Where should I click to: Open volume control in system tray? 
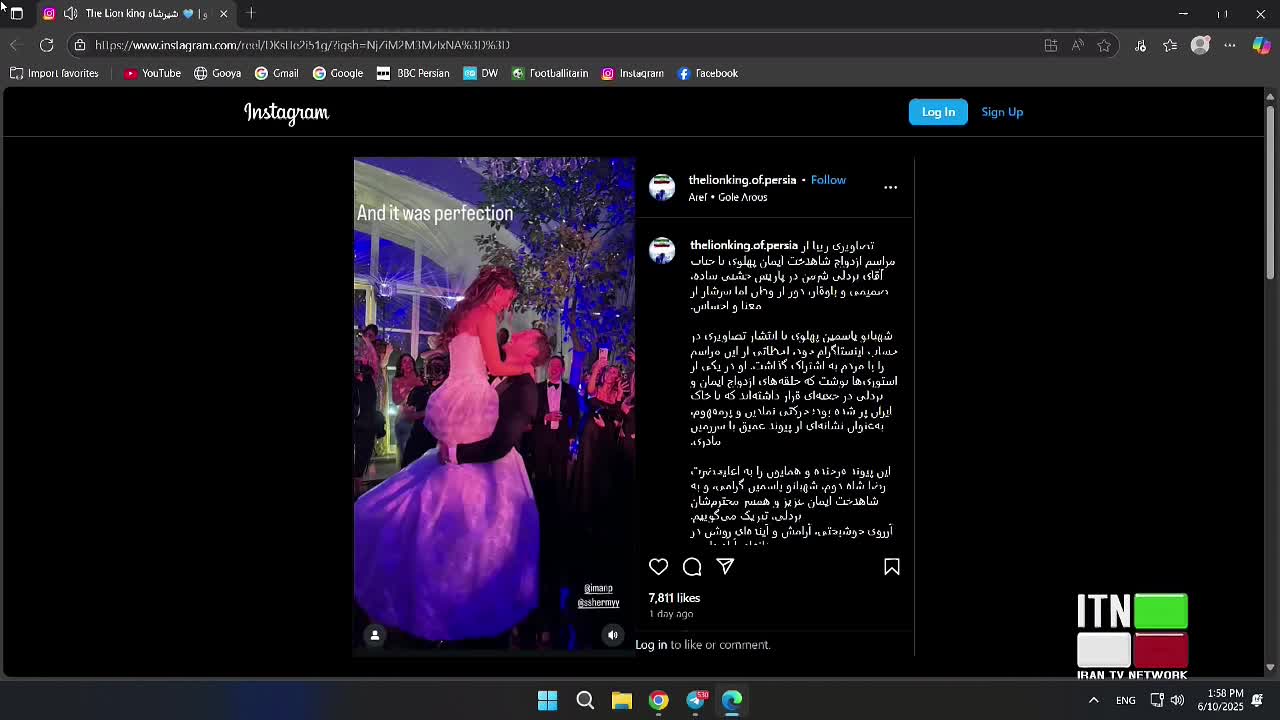[1178, 700]
